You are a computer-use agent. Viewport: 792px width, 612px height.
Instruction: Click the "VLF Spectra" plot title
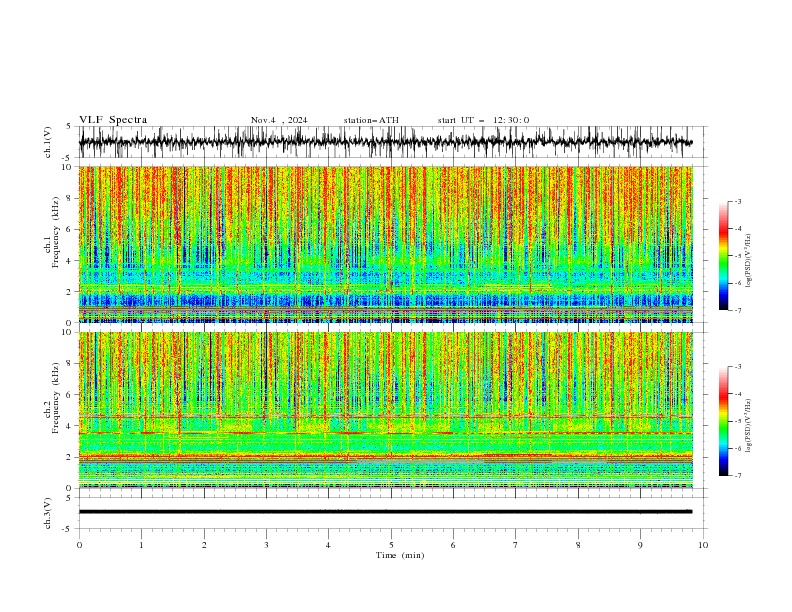point(113,120)
